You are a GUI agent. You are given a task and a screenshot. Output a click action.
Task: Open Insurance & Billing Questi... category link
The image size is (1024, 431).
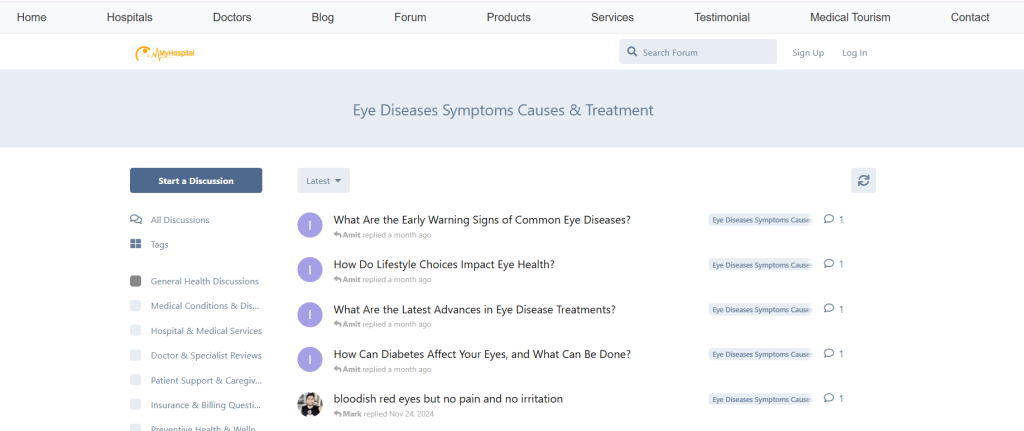206,406
